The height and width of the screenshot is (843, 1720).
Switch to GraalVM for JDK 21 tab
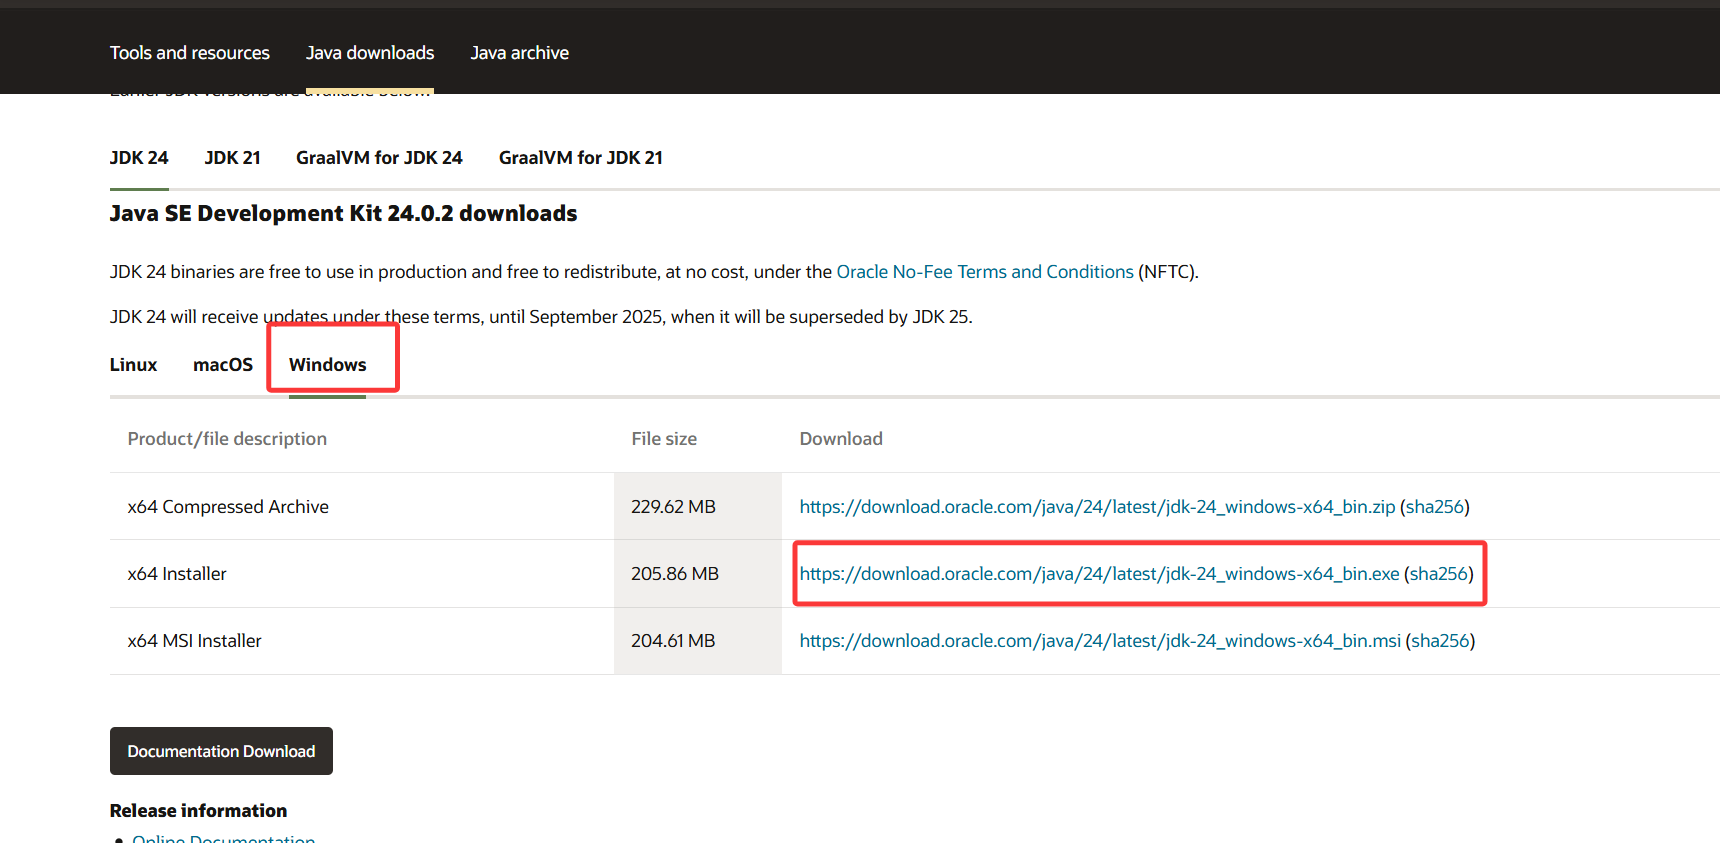581,158
